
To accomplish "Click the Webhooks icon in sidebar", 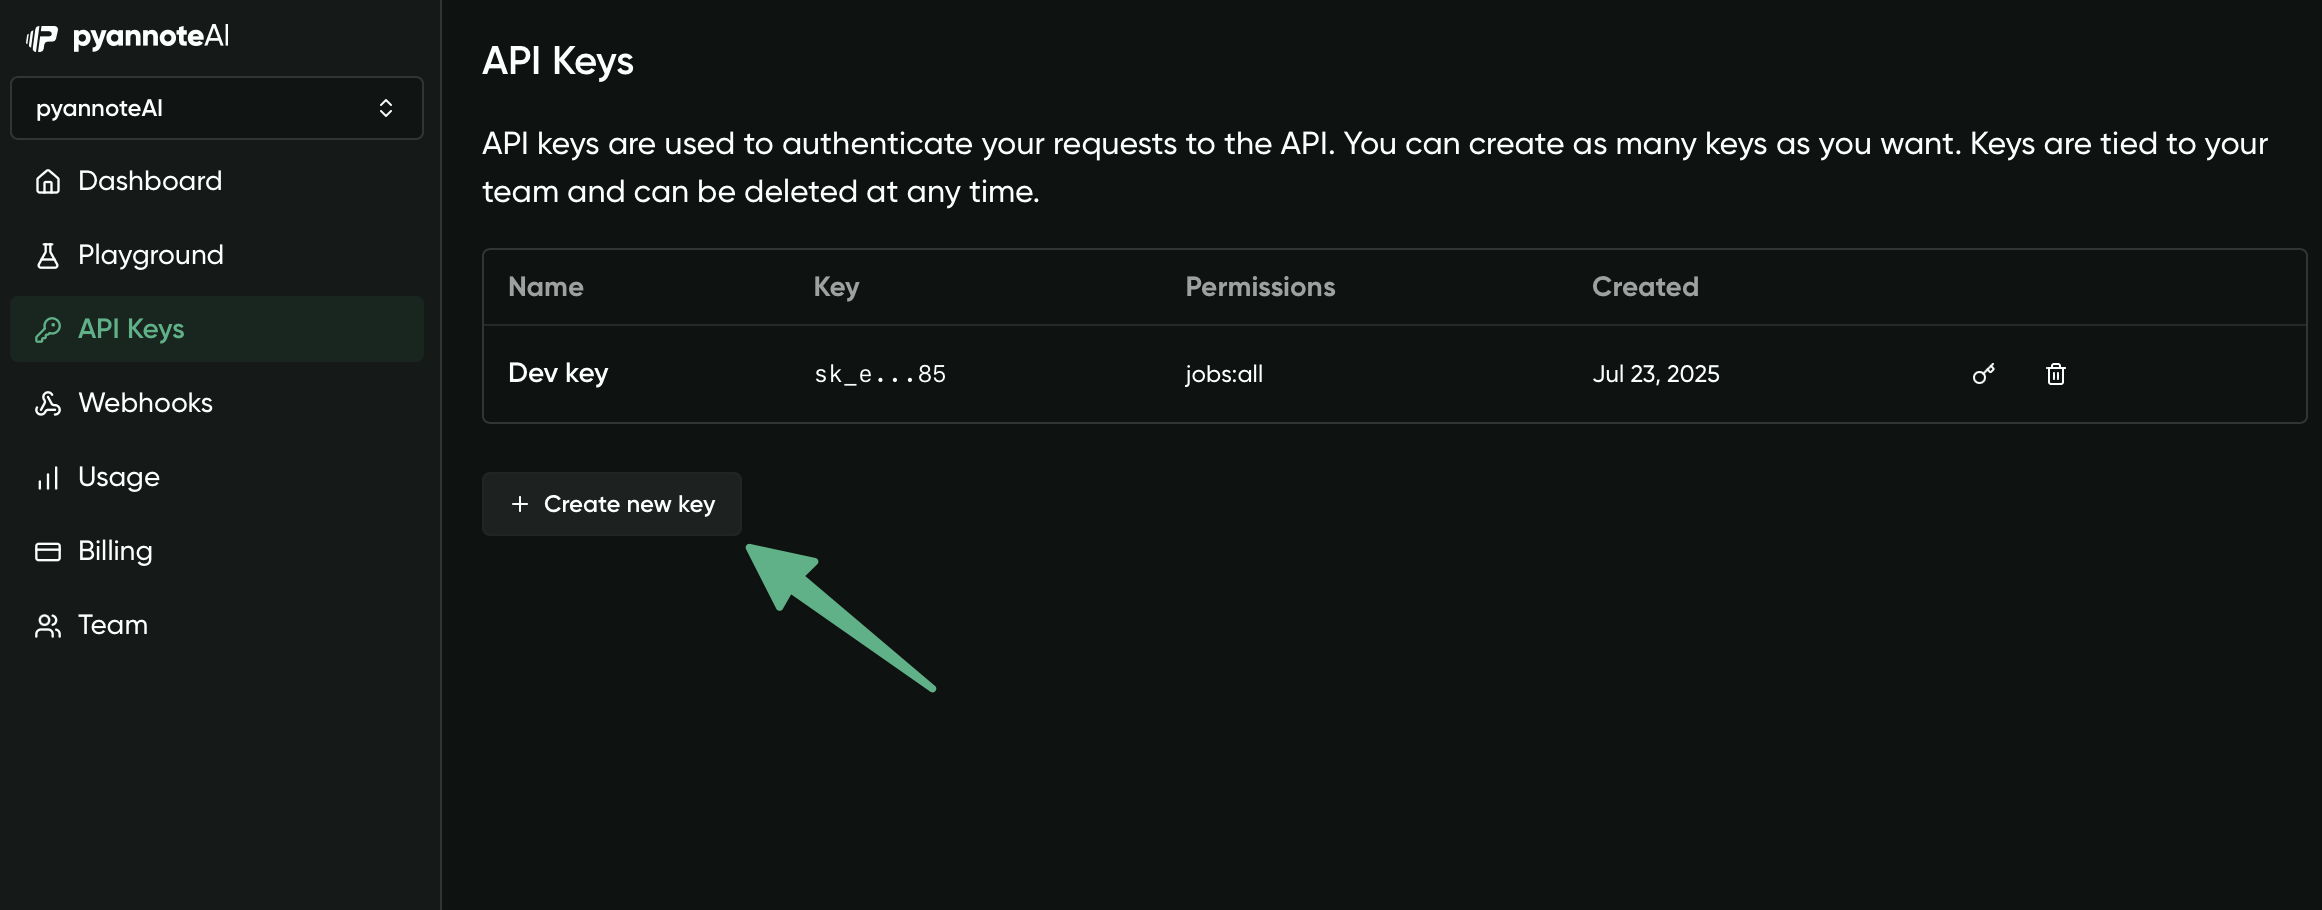I will point(47,402).
